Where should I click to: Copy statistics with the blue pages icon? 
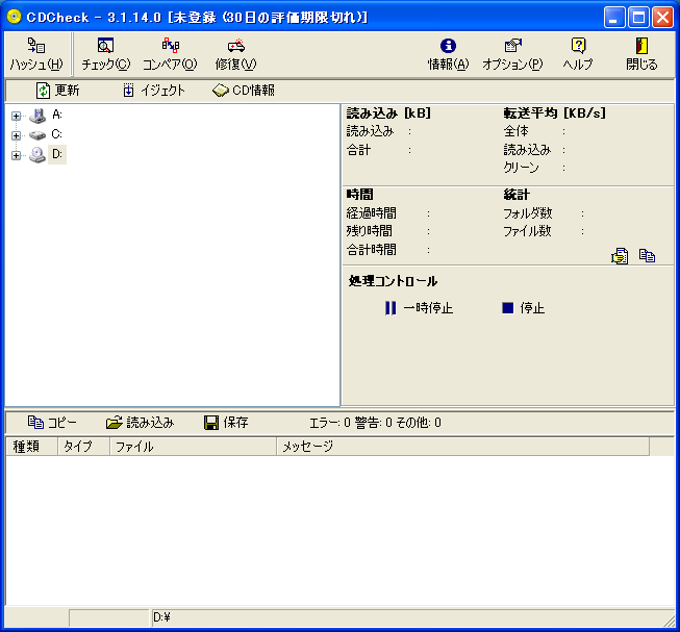(x=647, y=256)
